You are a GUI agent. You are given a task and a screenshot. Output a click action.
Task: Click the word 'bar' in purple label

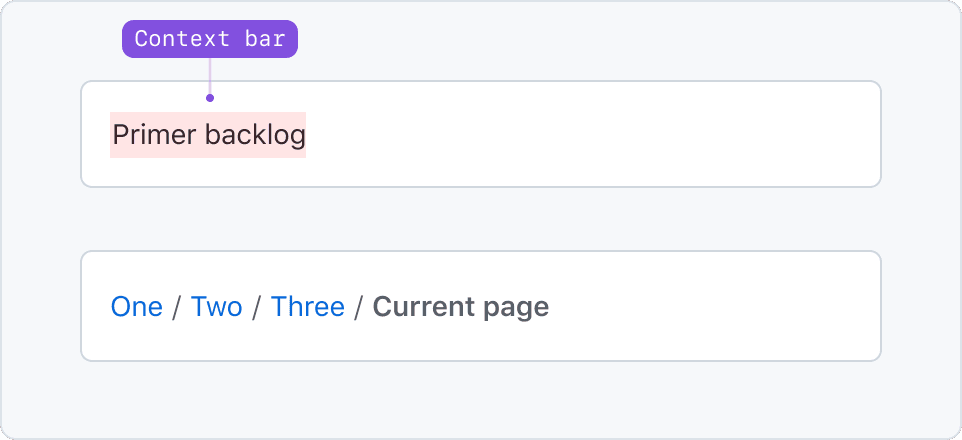tap(268, 39)
